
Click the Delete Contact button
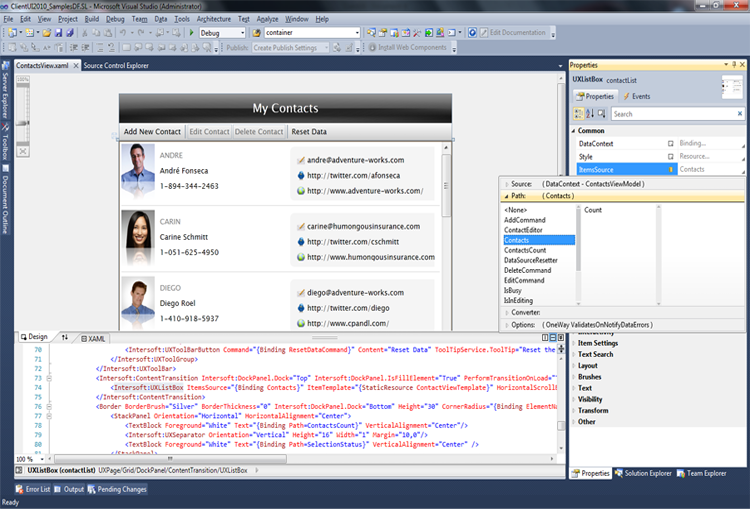pos(259,132)
